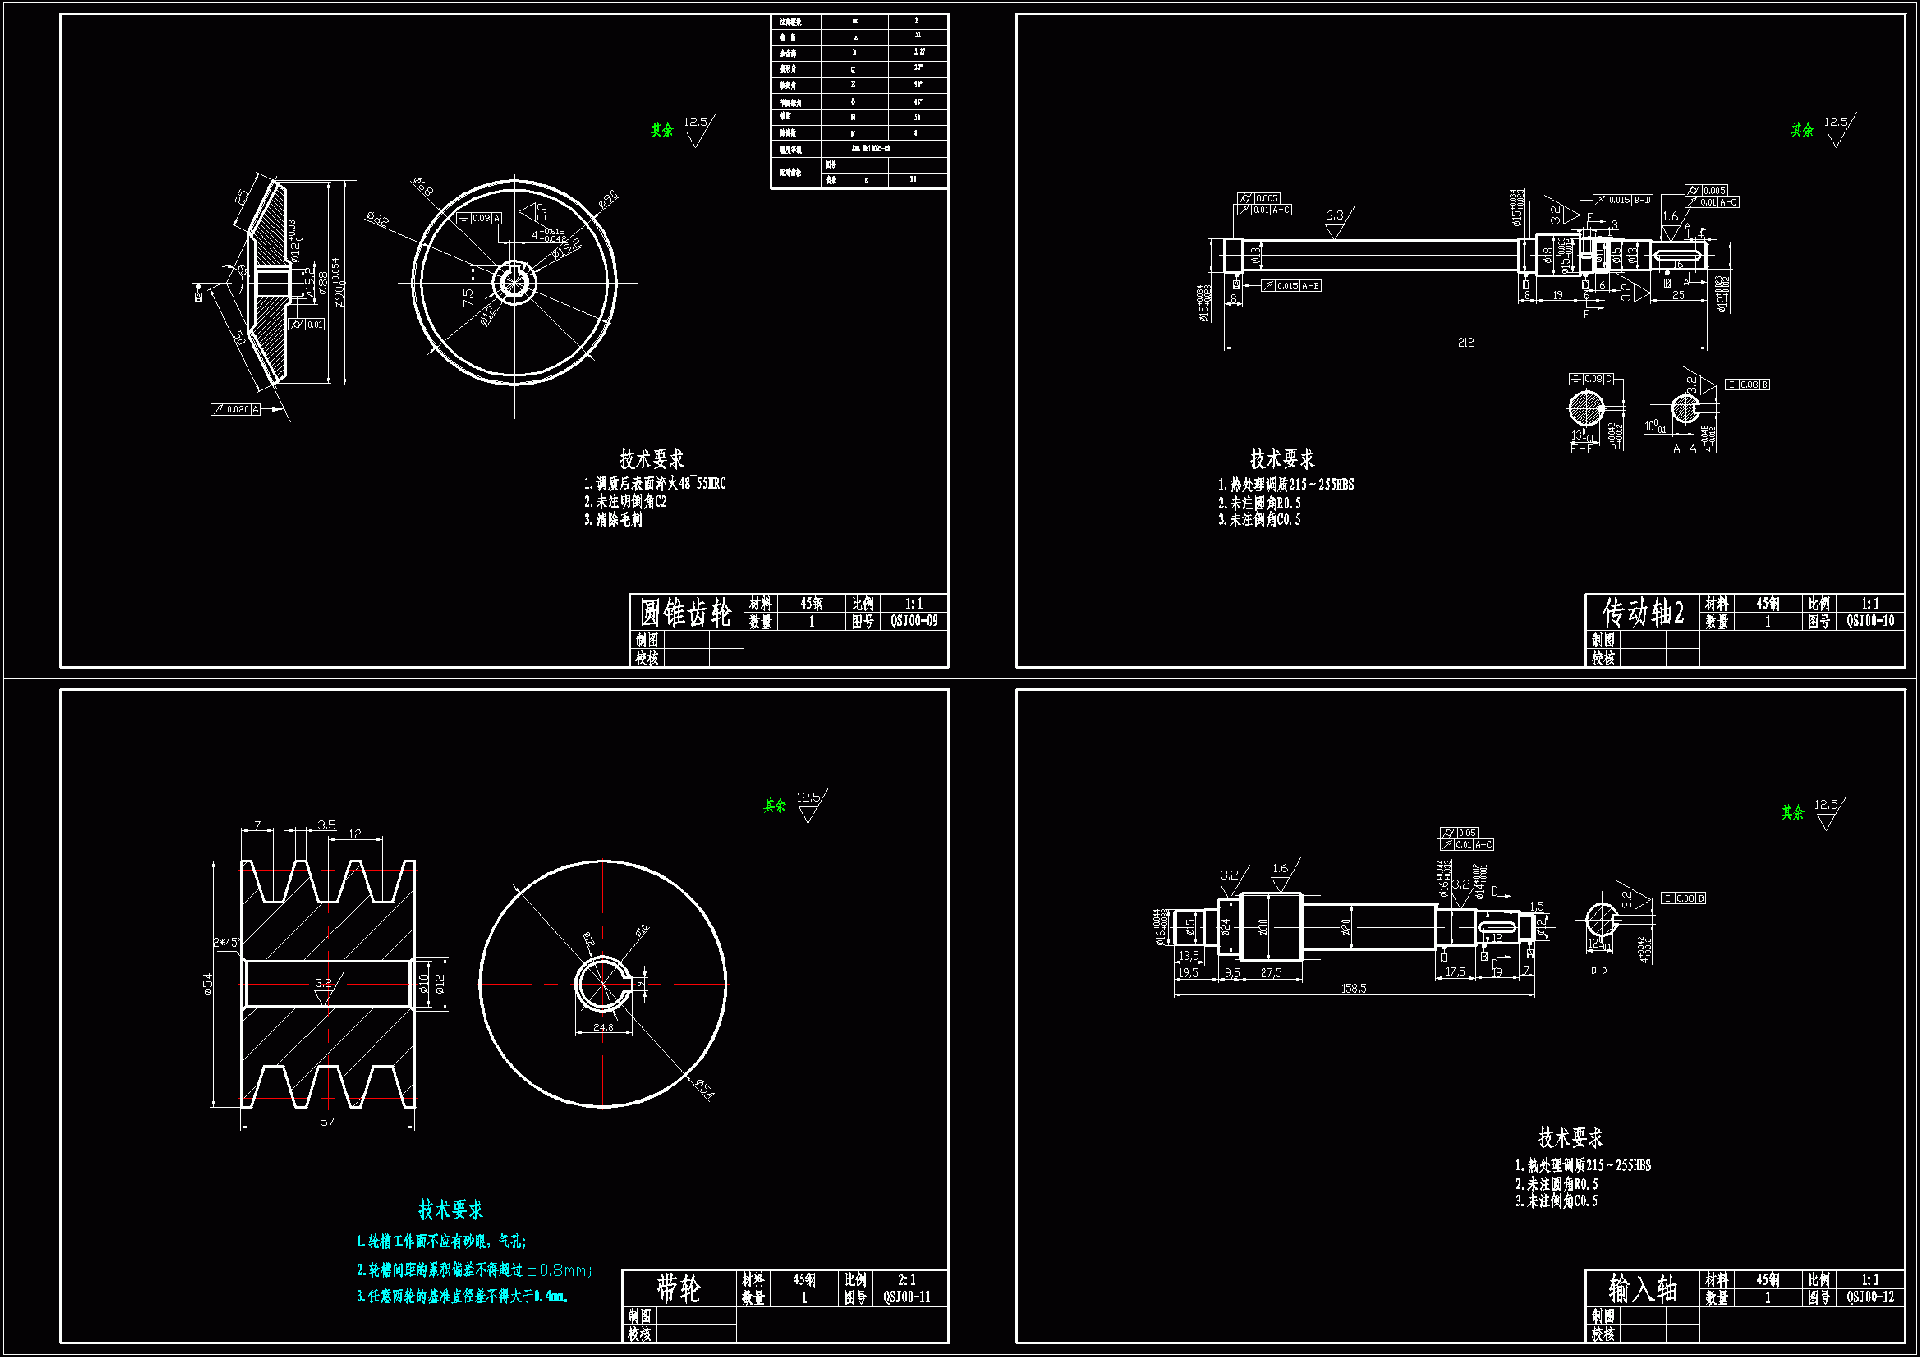Click the 输入轴 title block name
The image size is (1920, 1357).
pyautogui.click(x=1642, y=1288)
